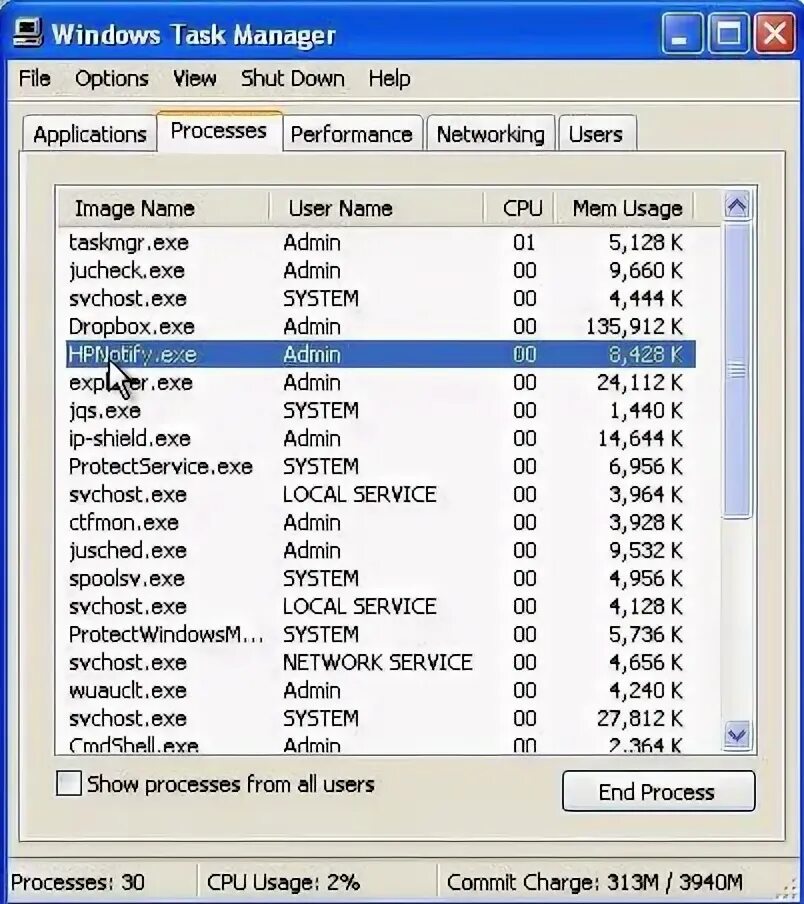Click the Processes: 30 status bar entry
This screenshot has width=804, height=904.
click(77, 882)
